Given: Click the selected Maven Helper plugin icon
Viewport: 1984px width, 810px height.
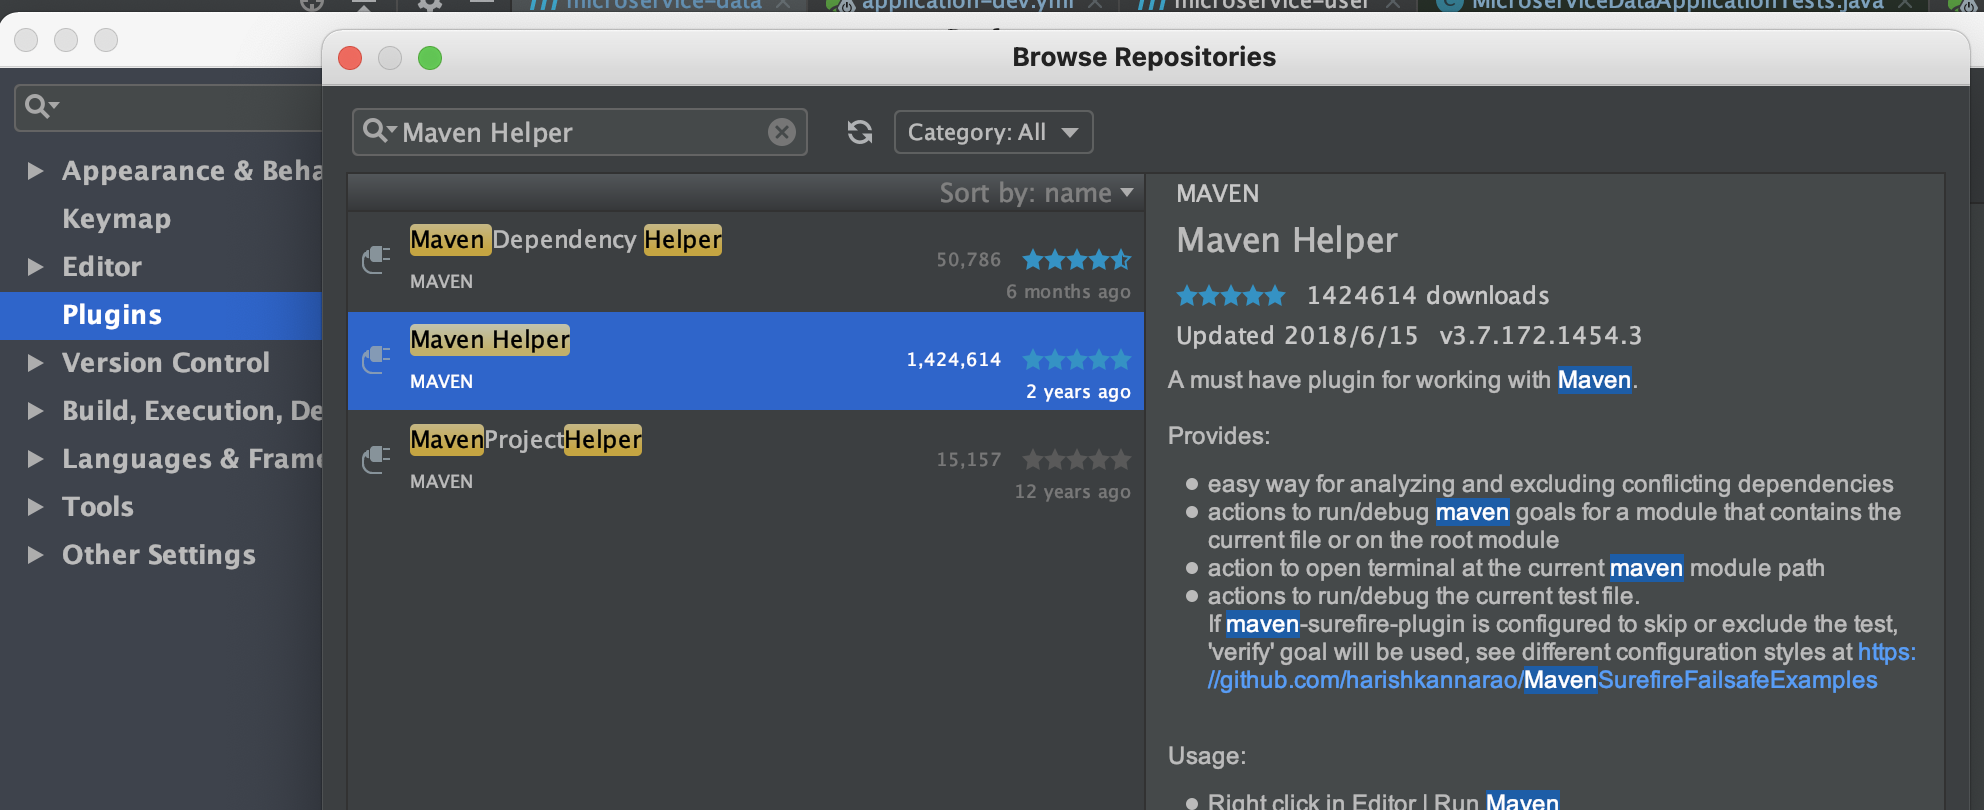Looking at the screenshot, I should 376,360.
